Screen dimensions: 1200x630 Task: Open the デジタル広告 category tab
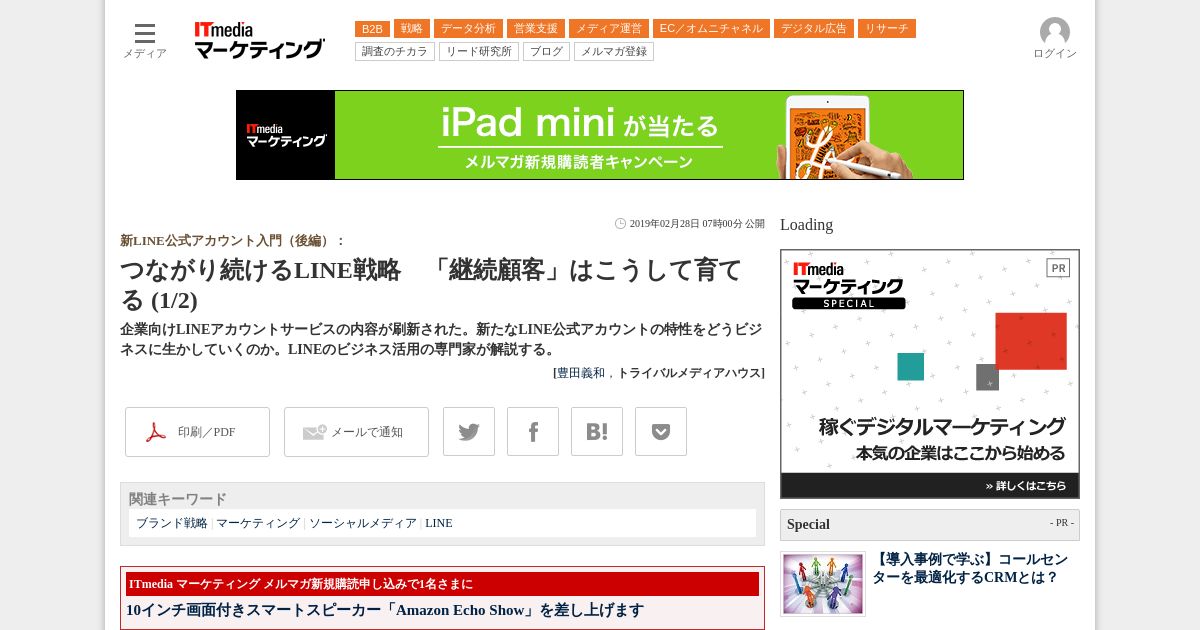[x=814, y=29]
